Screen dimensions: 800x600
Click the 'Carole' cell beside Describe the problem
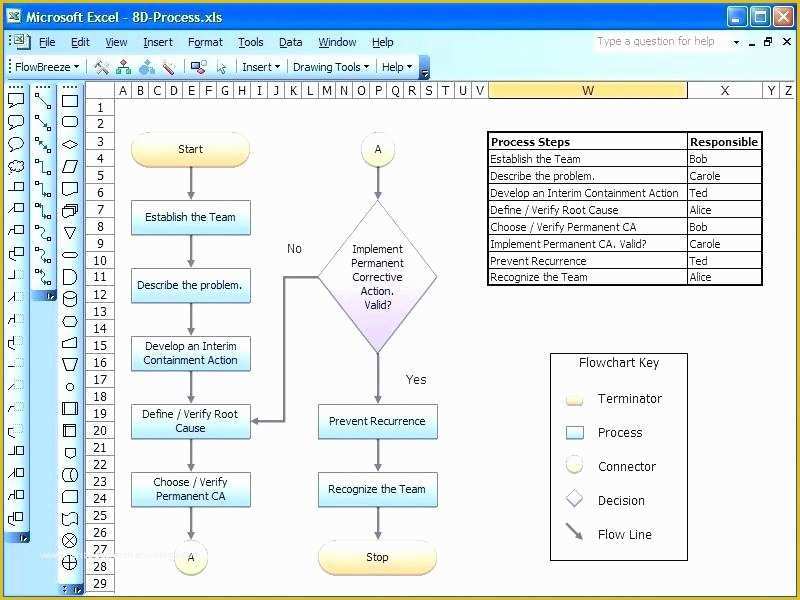[724, 176]
